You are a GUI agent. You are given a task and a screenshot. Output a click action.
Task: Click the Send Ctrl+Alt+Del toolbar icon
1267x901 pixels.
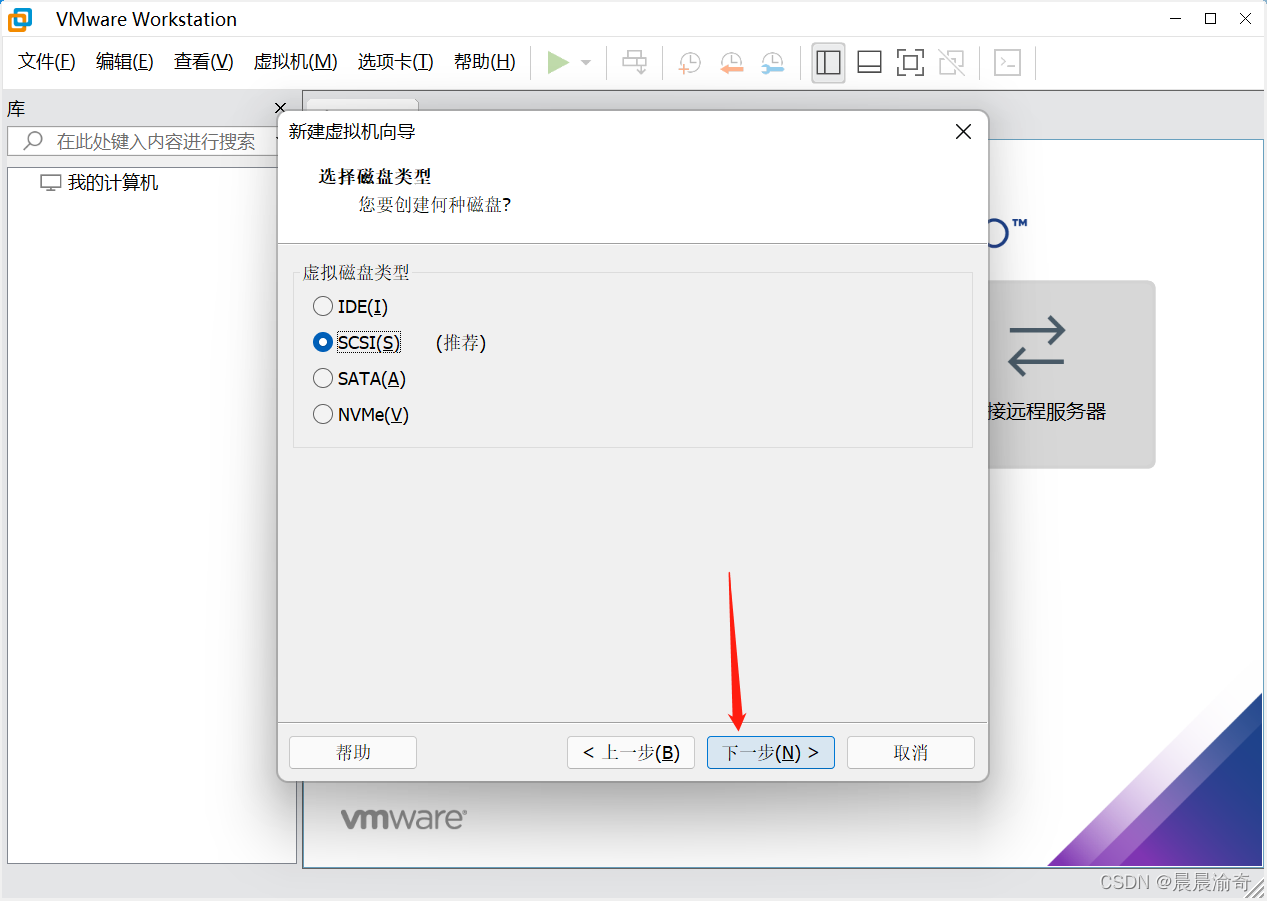[635, 62]
